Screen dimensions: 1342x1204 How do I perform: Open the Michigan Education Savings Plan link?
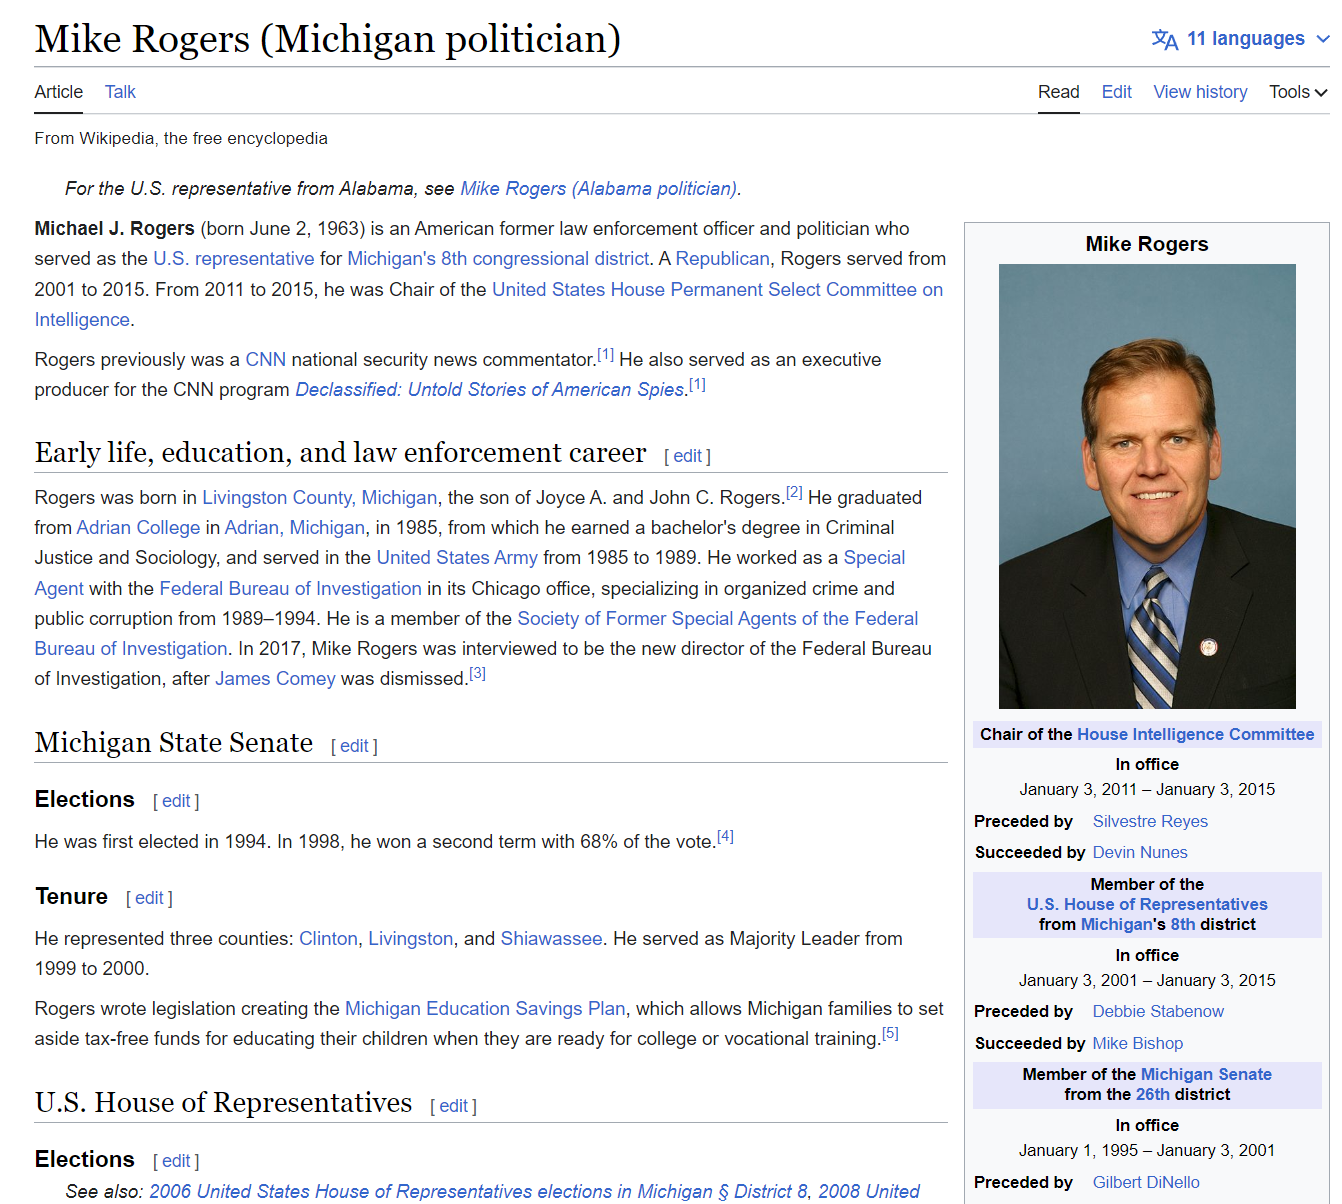[485, 1009]
